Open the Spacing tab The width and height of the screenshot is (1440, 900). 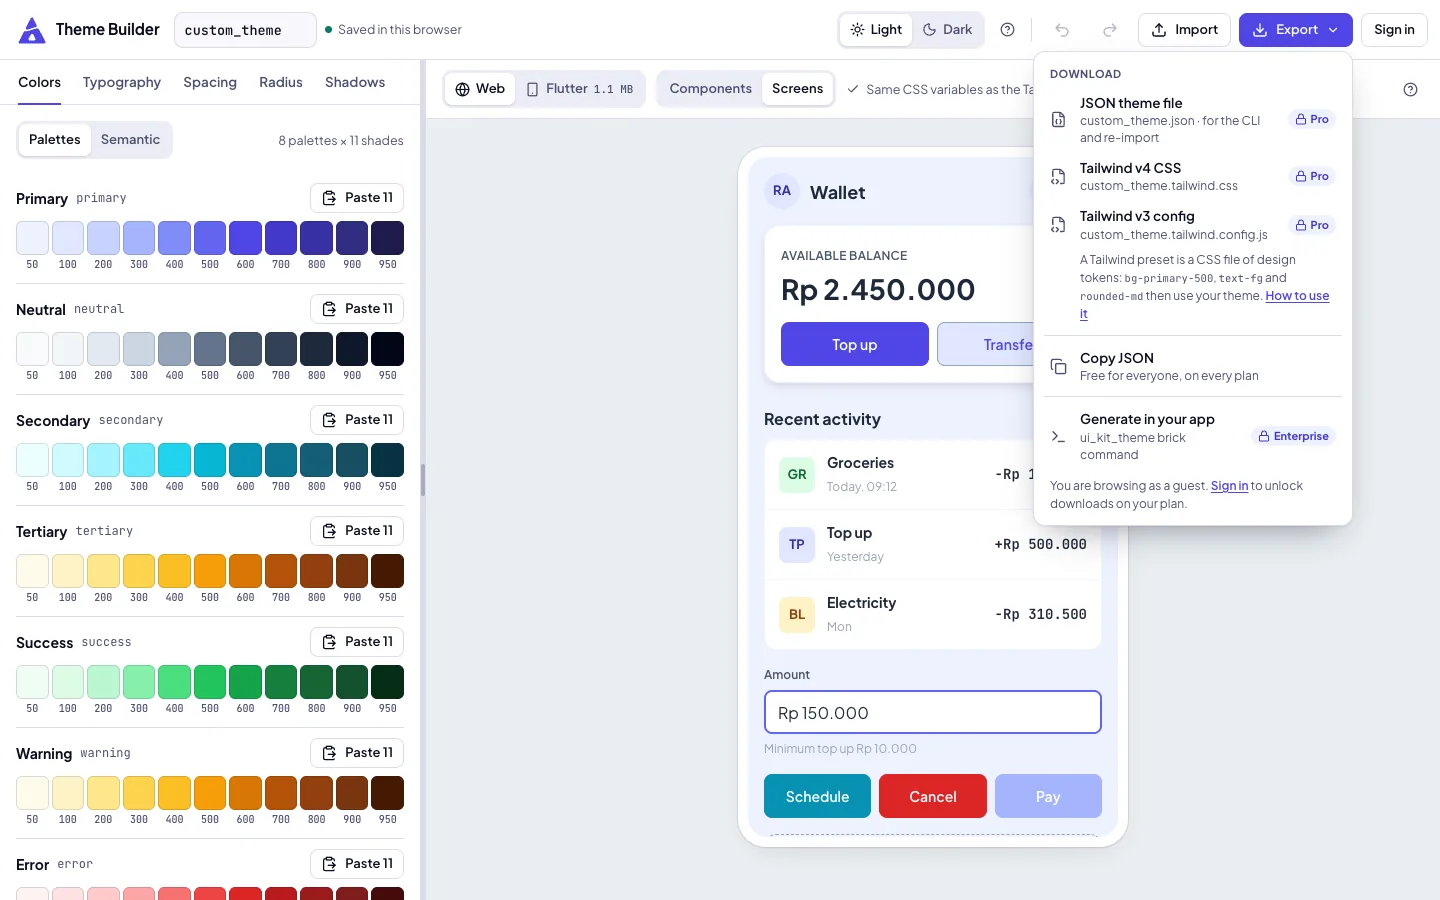coord(210,83)
